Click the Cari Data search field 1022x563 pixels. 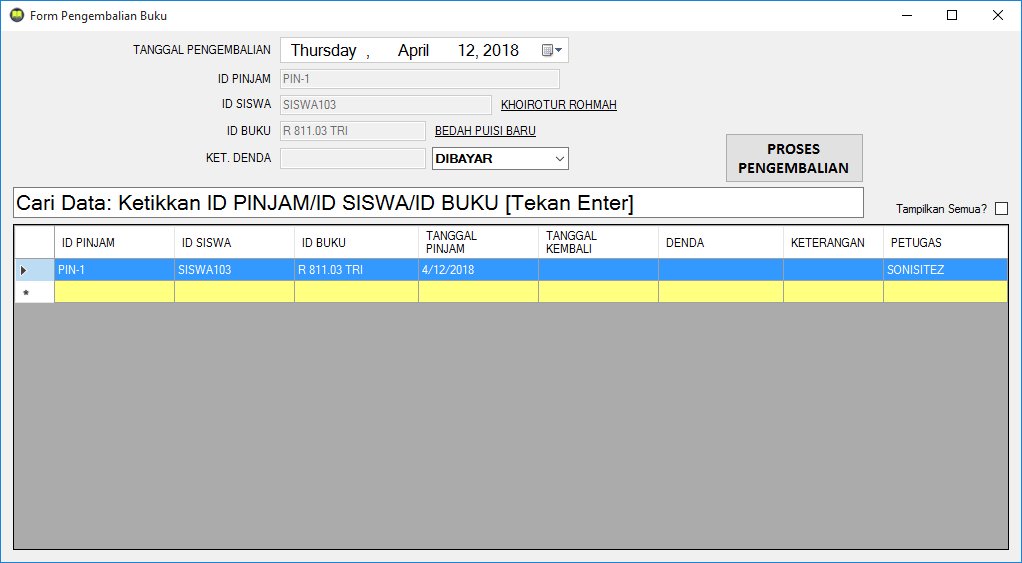[438, 203]
